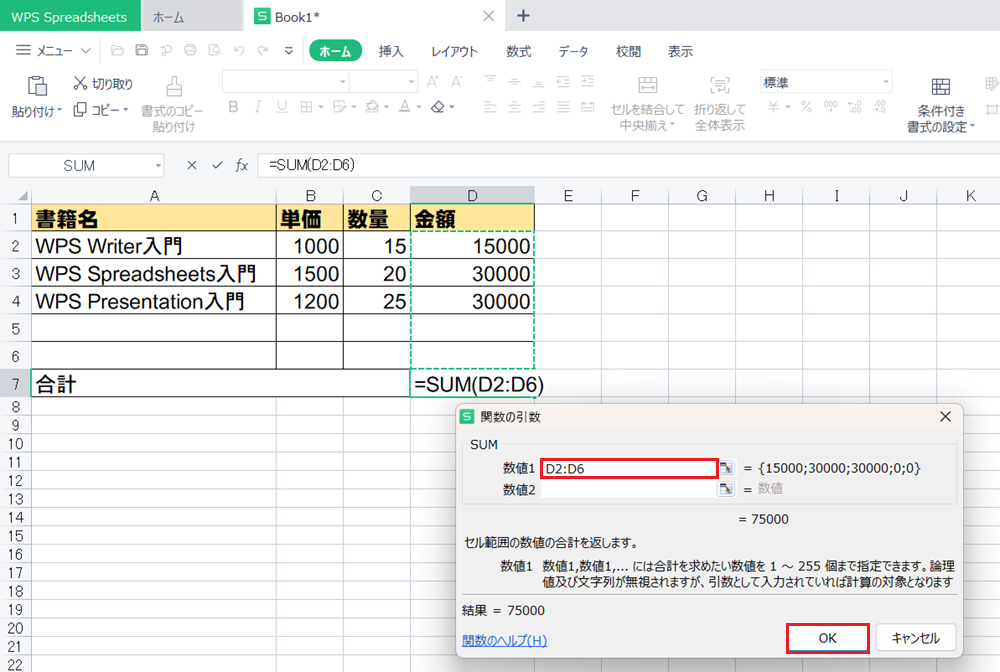Expand the コピー dropdown arrow

(126, 110)
